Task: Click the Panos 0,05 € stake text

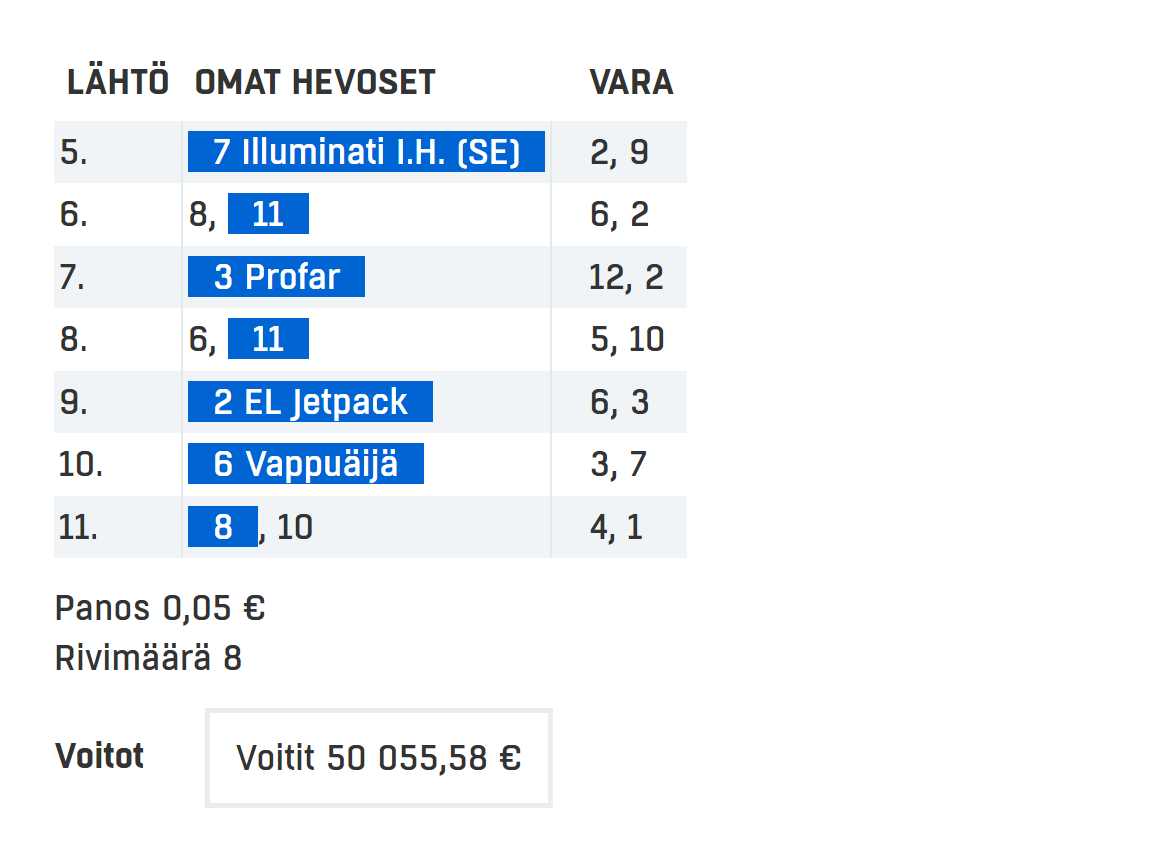Action: pyautogui.click(x=160, y=608)
